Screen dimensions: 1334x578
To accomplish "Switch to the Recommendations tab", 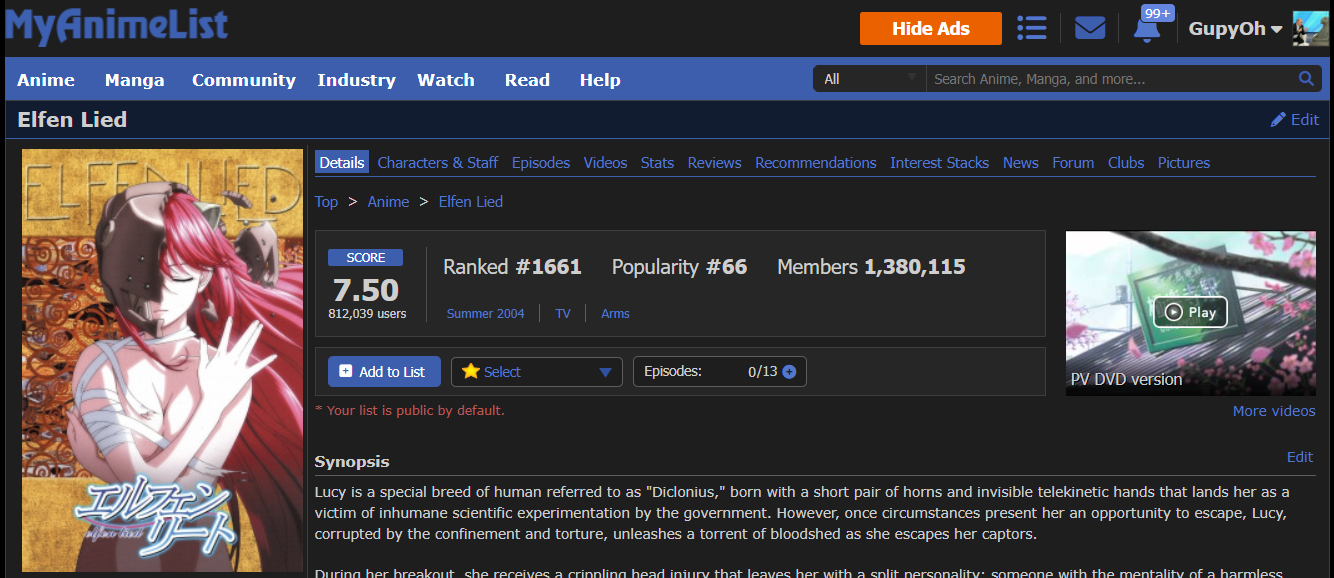I will 816,162.
